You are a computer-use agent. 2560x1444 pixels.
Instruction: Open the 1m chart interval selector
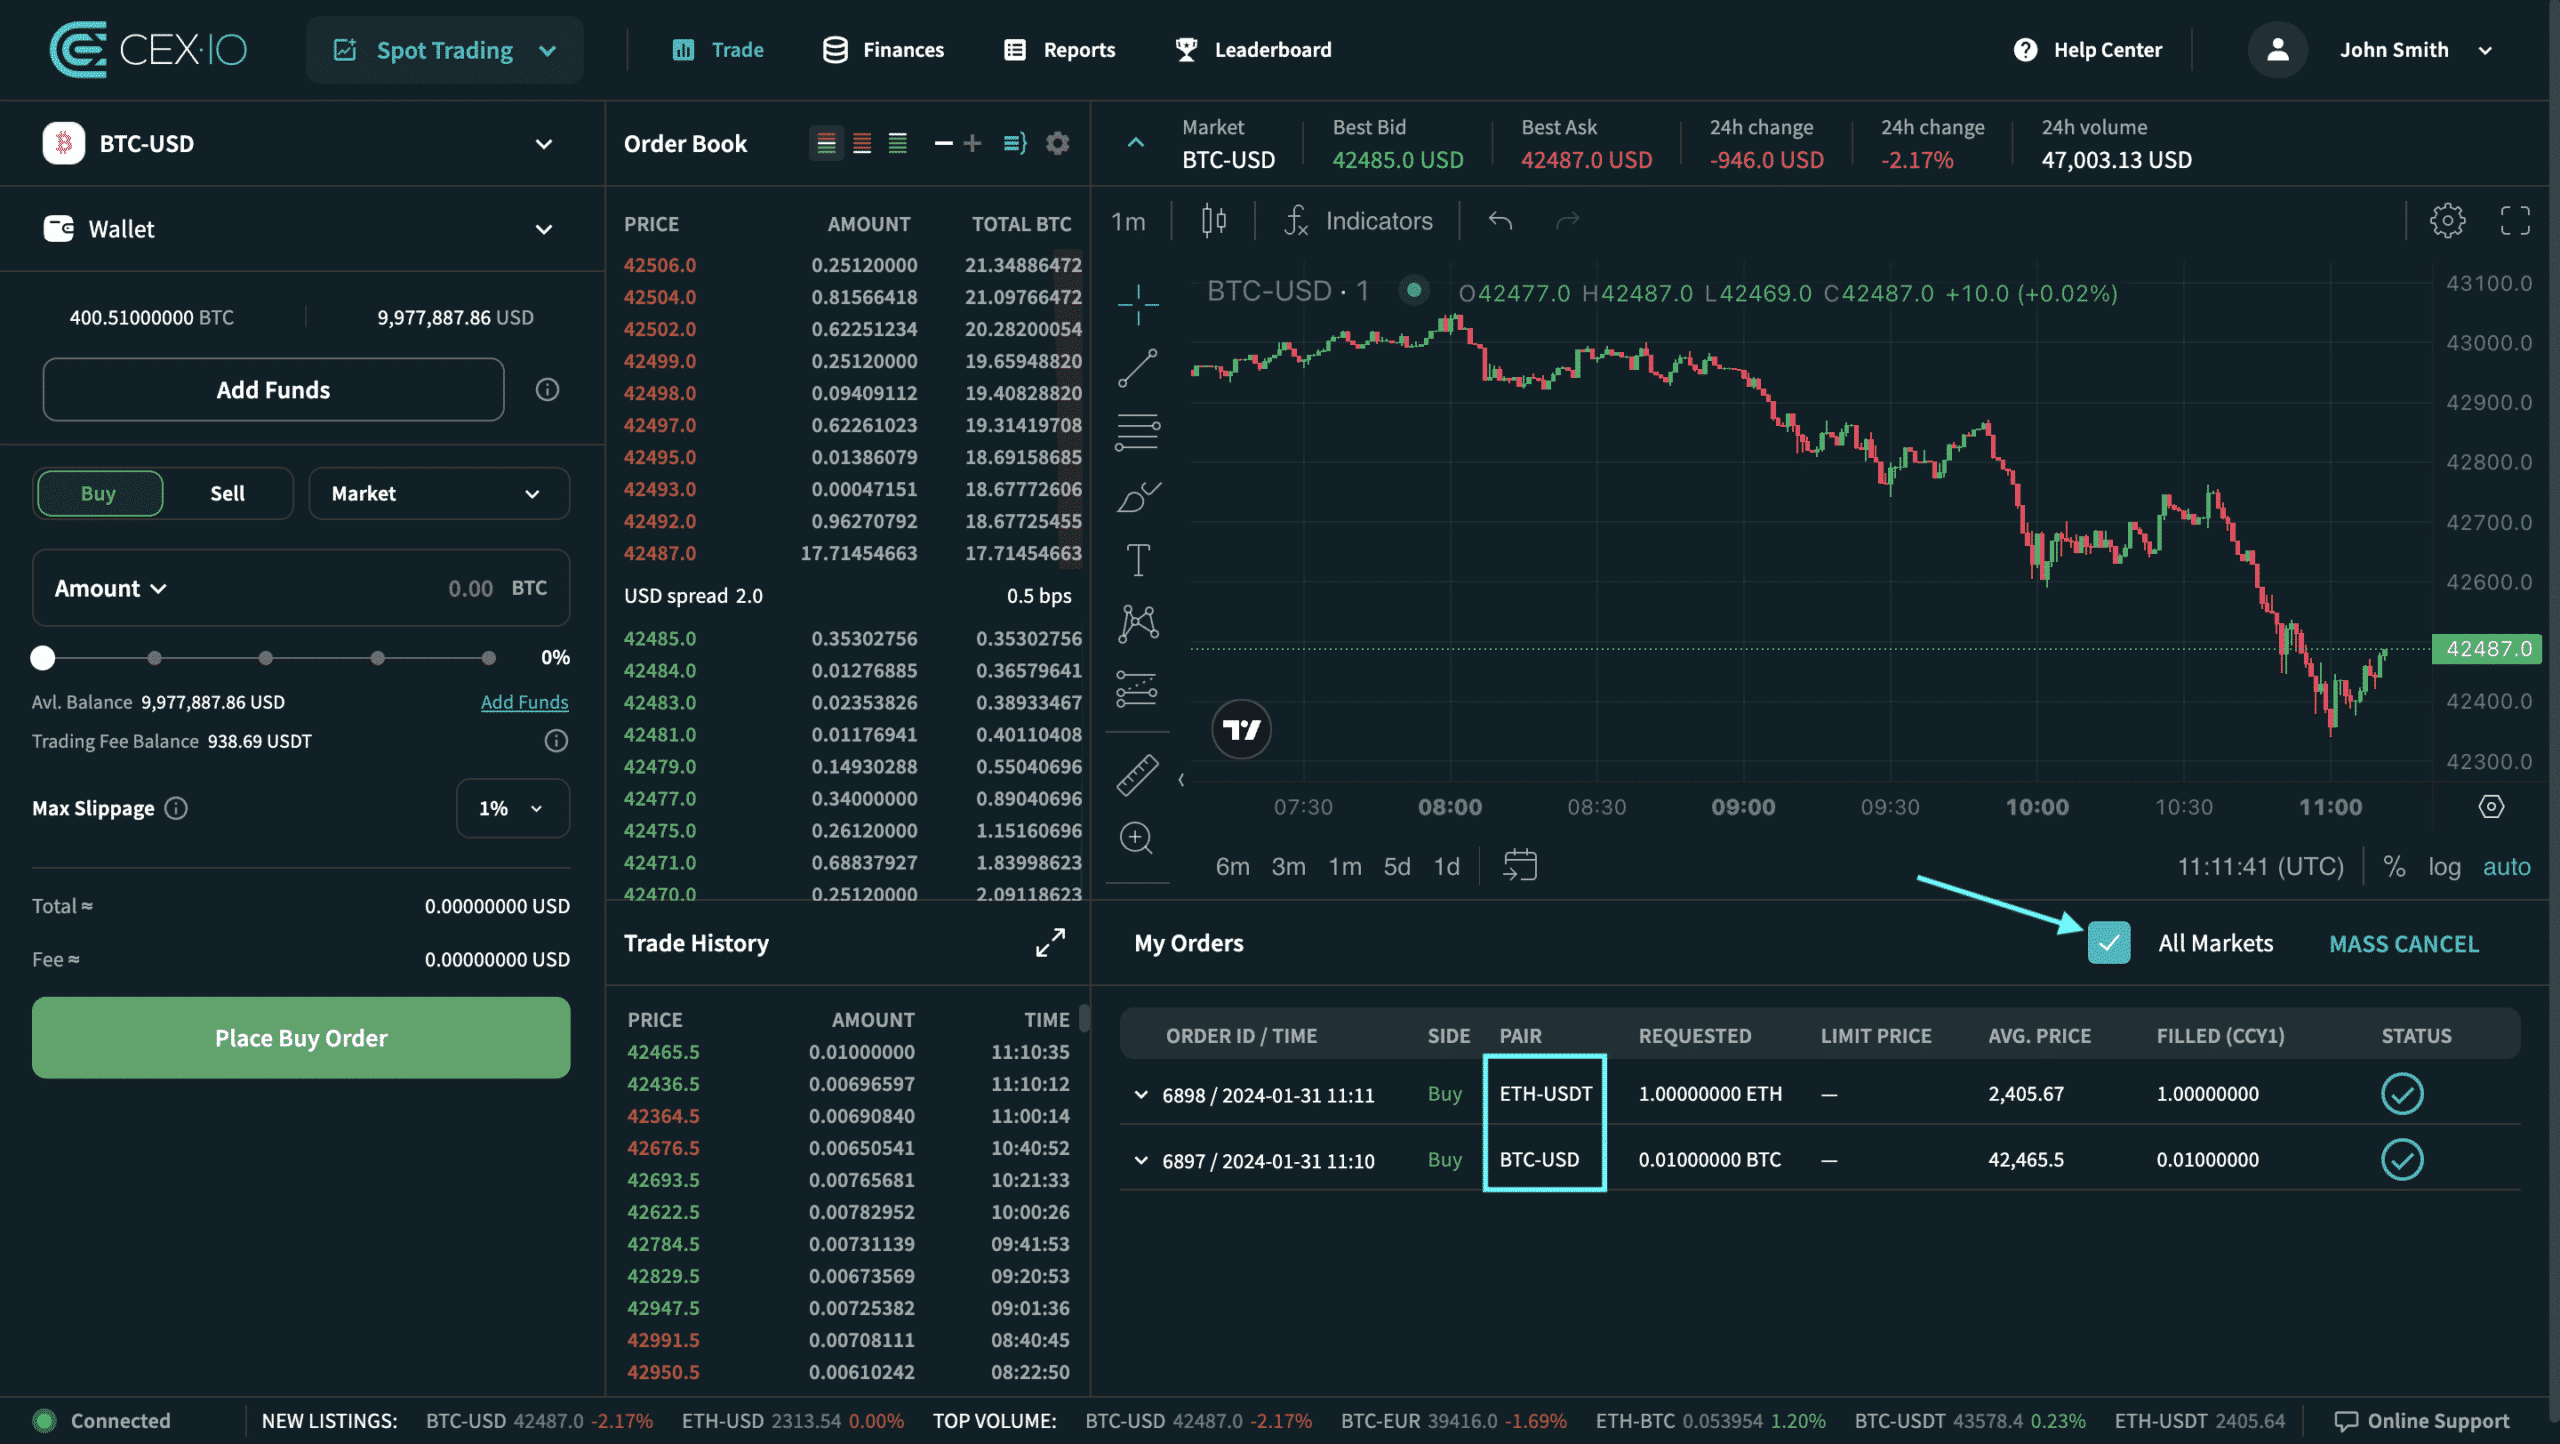tap(1128, 221)
